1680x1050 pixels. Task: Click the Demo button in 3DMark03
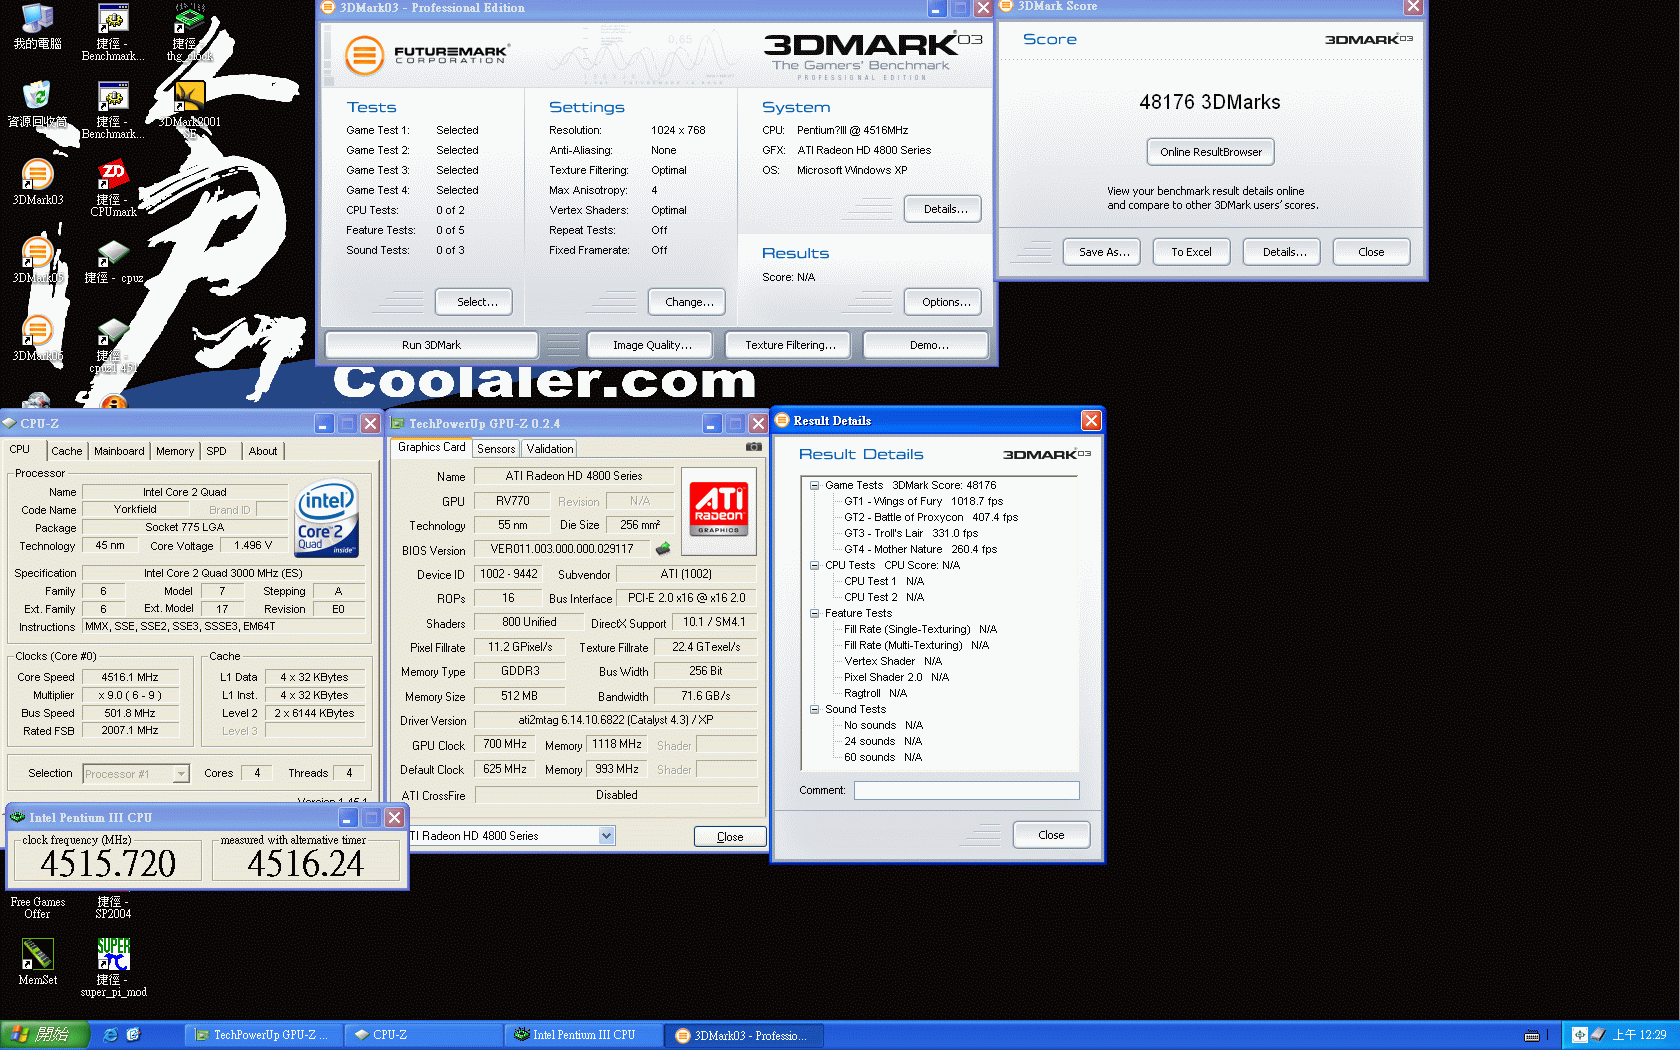pyautogui.click(x=928, y=345)
